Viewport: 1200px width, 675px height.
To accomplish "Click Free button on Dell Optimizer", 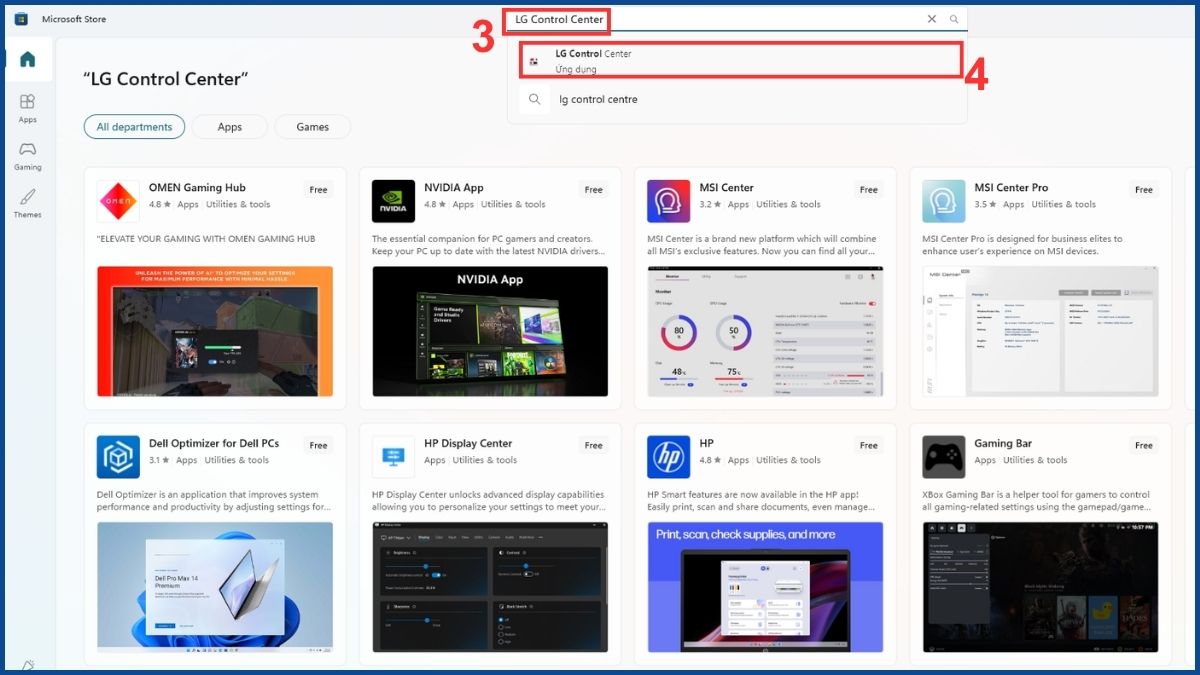I will [x=318, y=445].
